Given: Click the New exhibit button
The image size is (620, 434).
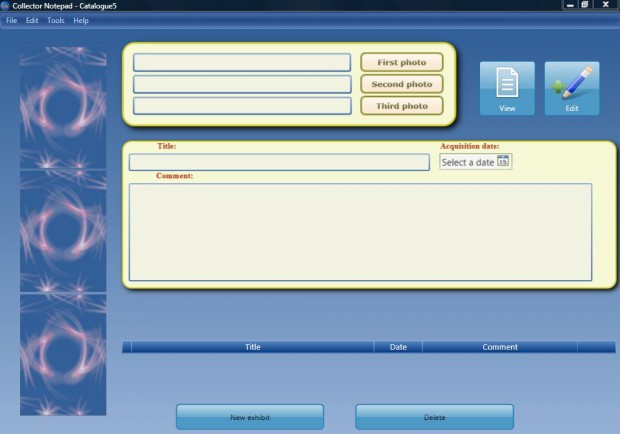Looking at the screenshot, I should pyautogui.click(x=250, y=417).
